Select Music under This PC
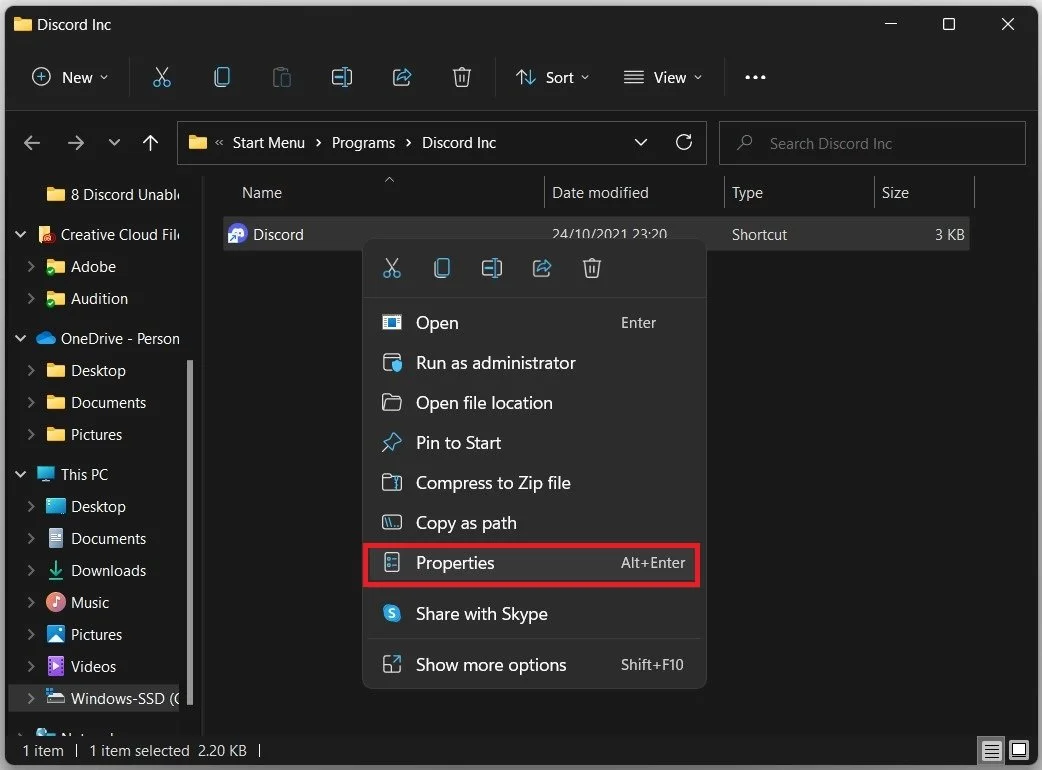Screen dimensions: 1042x770 (78, 603)
